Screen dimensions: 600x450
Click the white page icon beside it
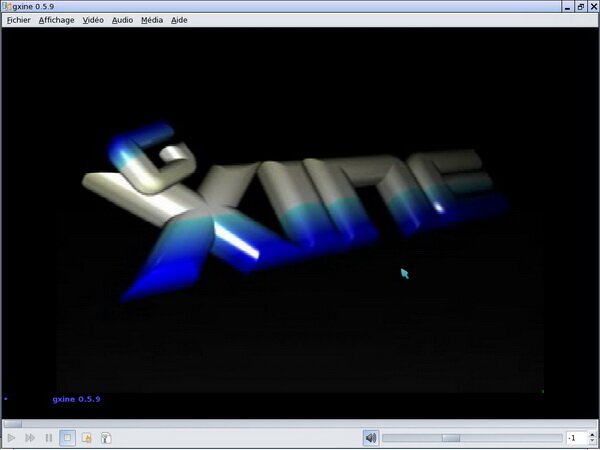(106, 438)
